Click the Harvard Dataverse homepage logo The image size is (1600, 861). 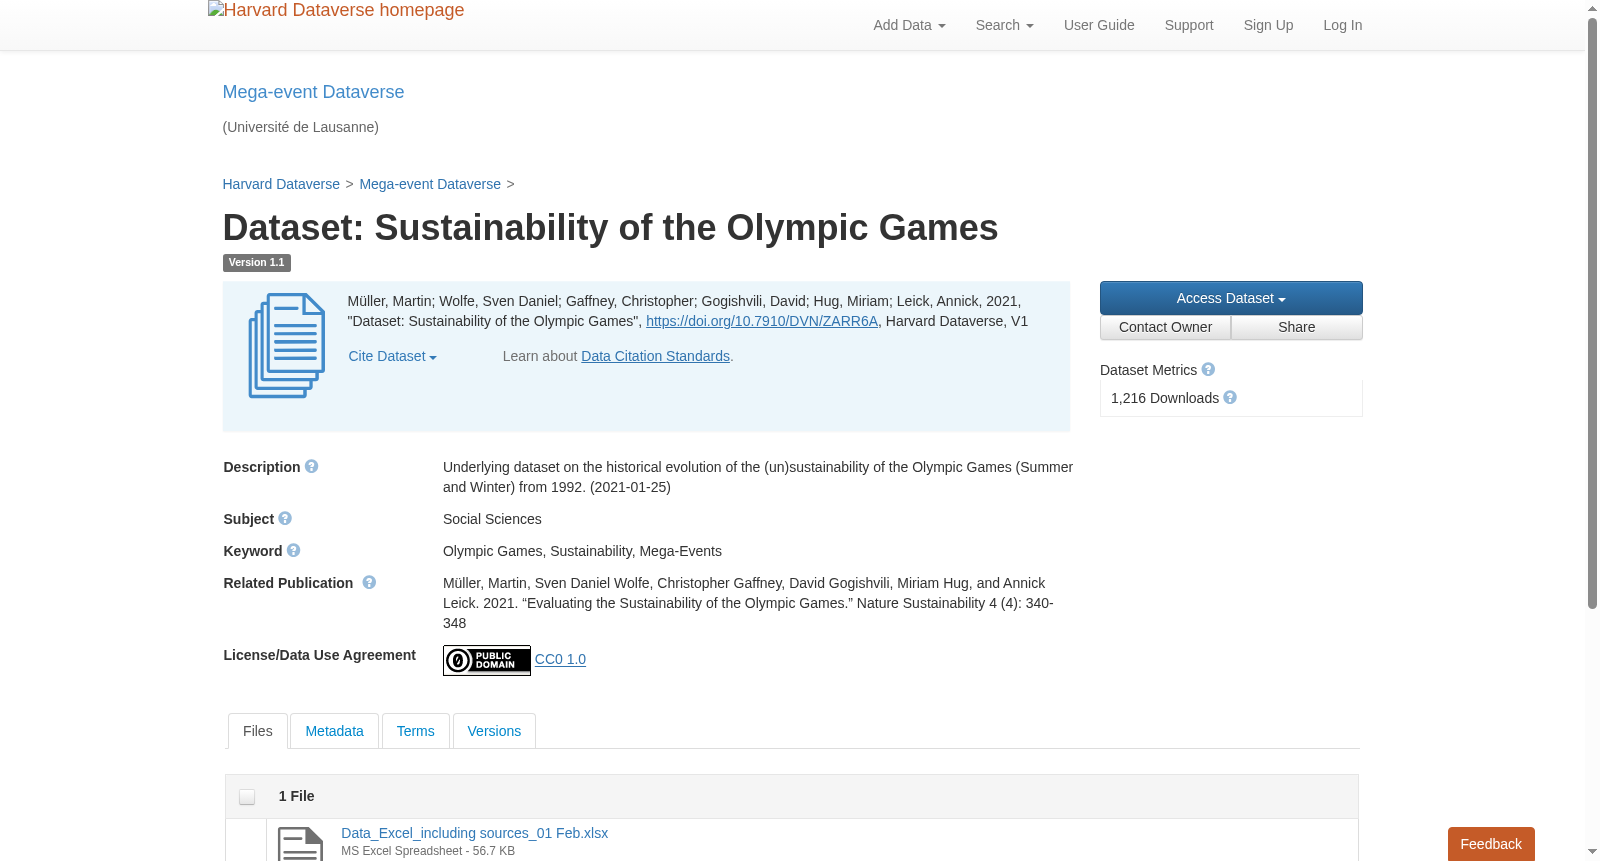[336, 11]
